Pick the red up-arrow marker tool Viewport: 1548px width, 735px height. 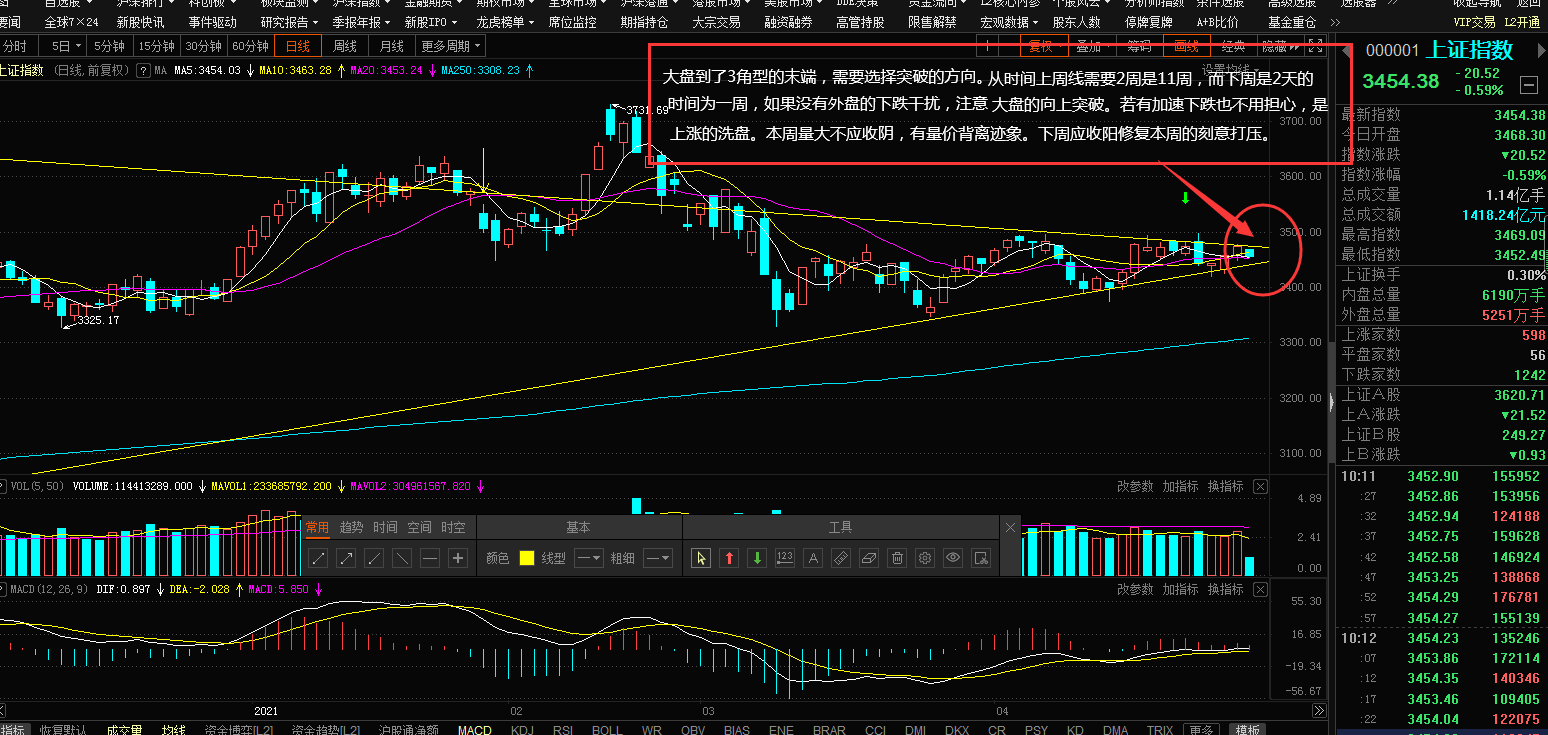(x=729, y=558)
